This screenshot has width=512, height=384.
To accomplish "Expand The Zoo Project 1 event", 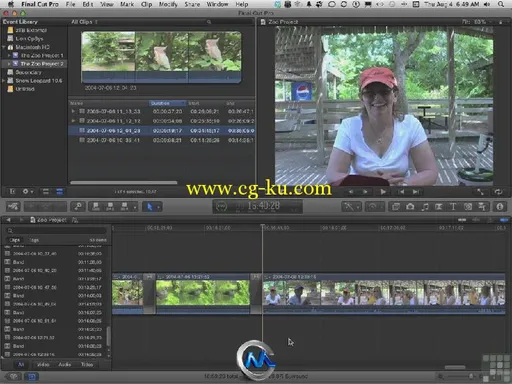I will tap(9, 55).
